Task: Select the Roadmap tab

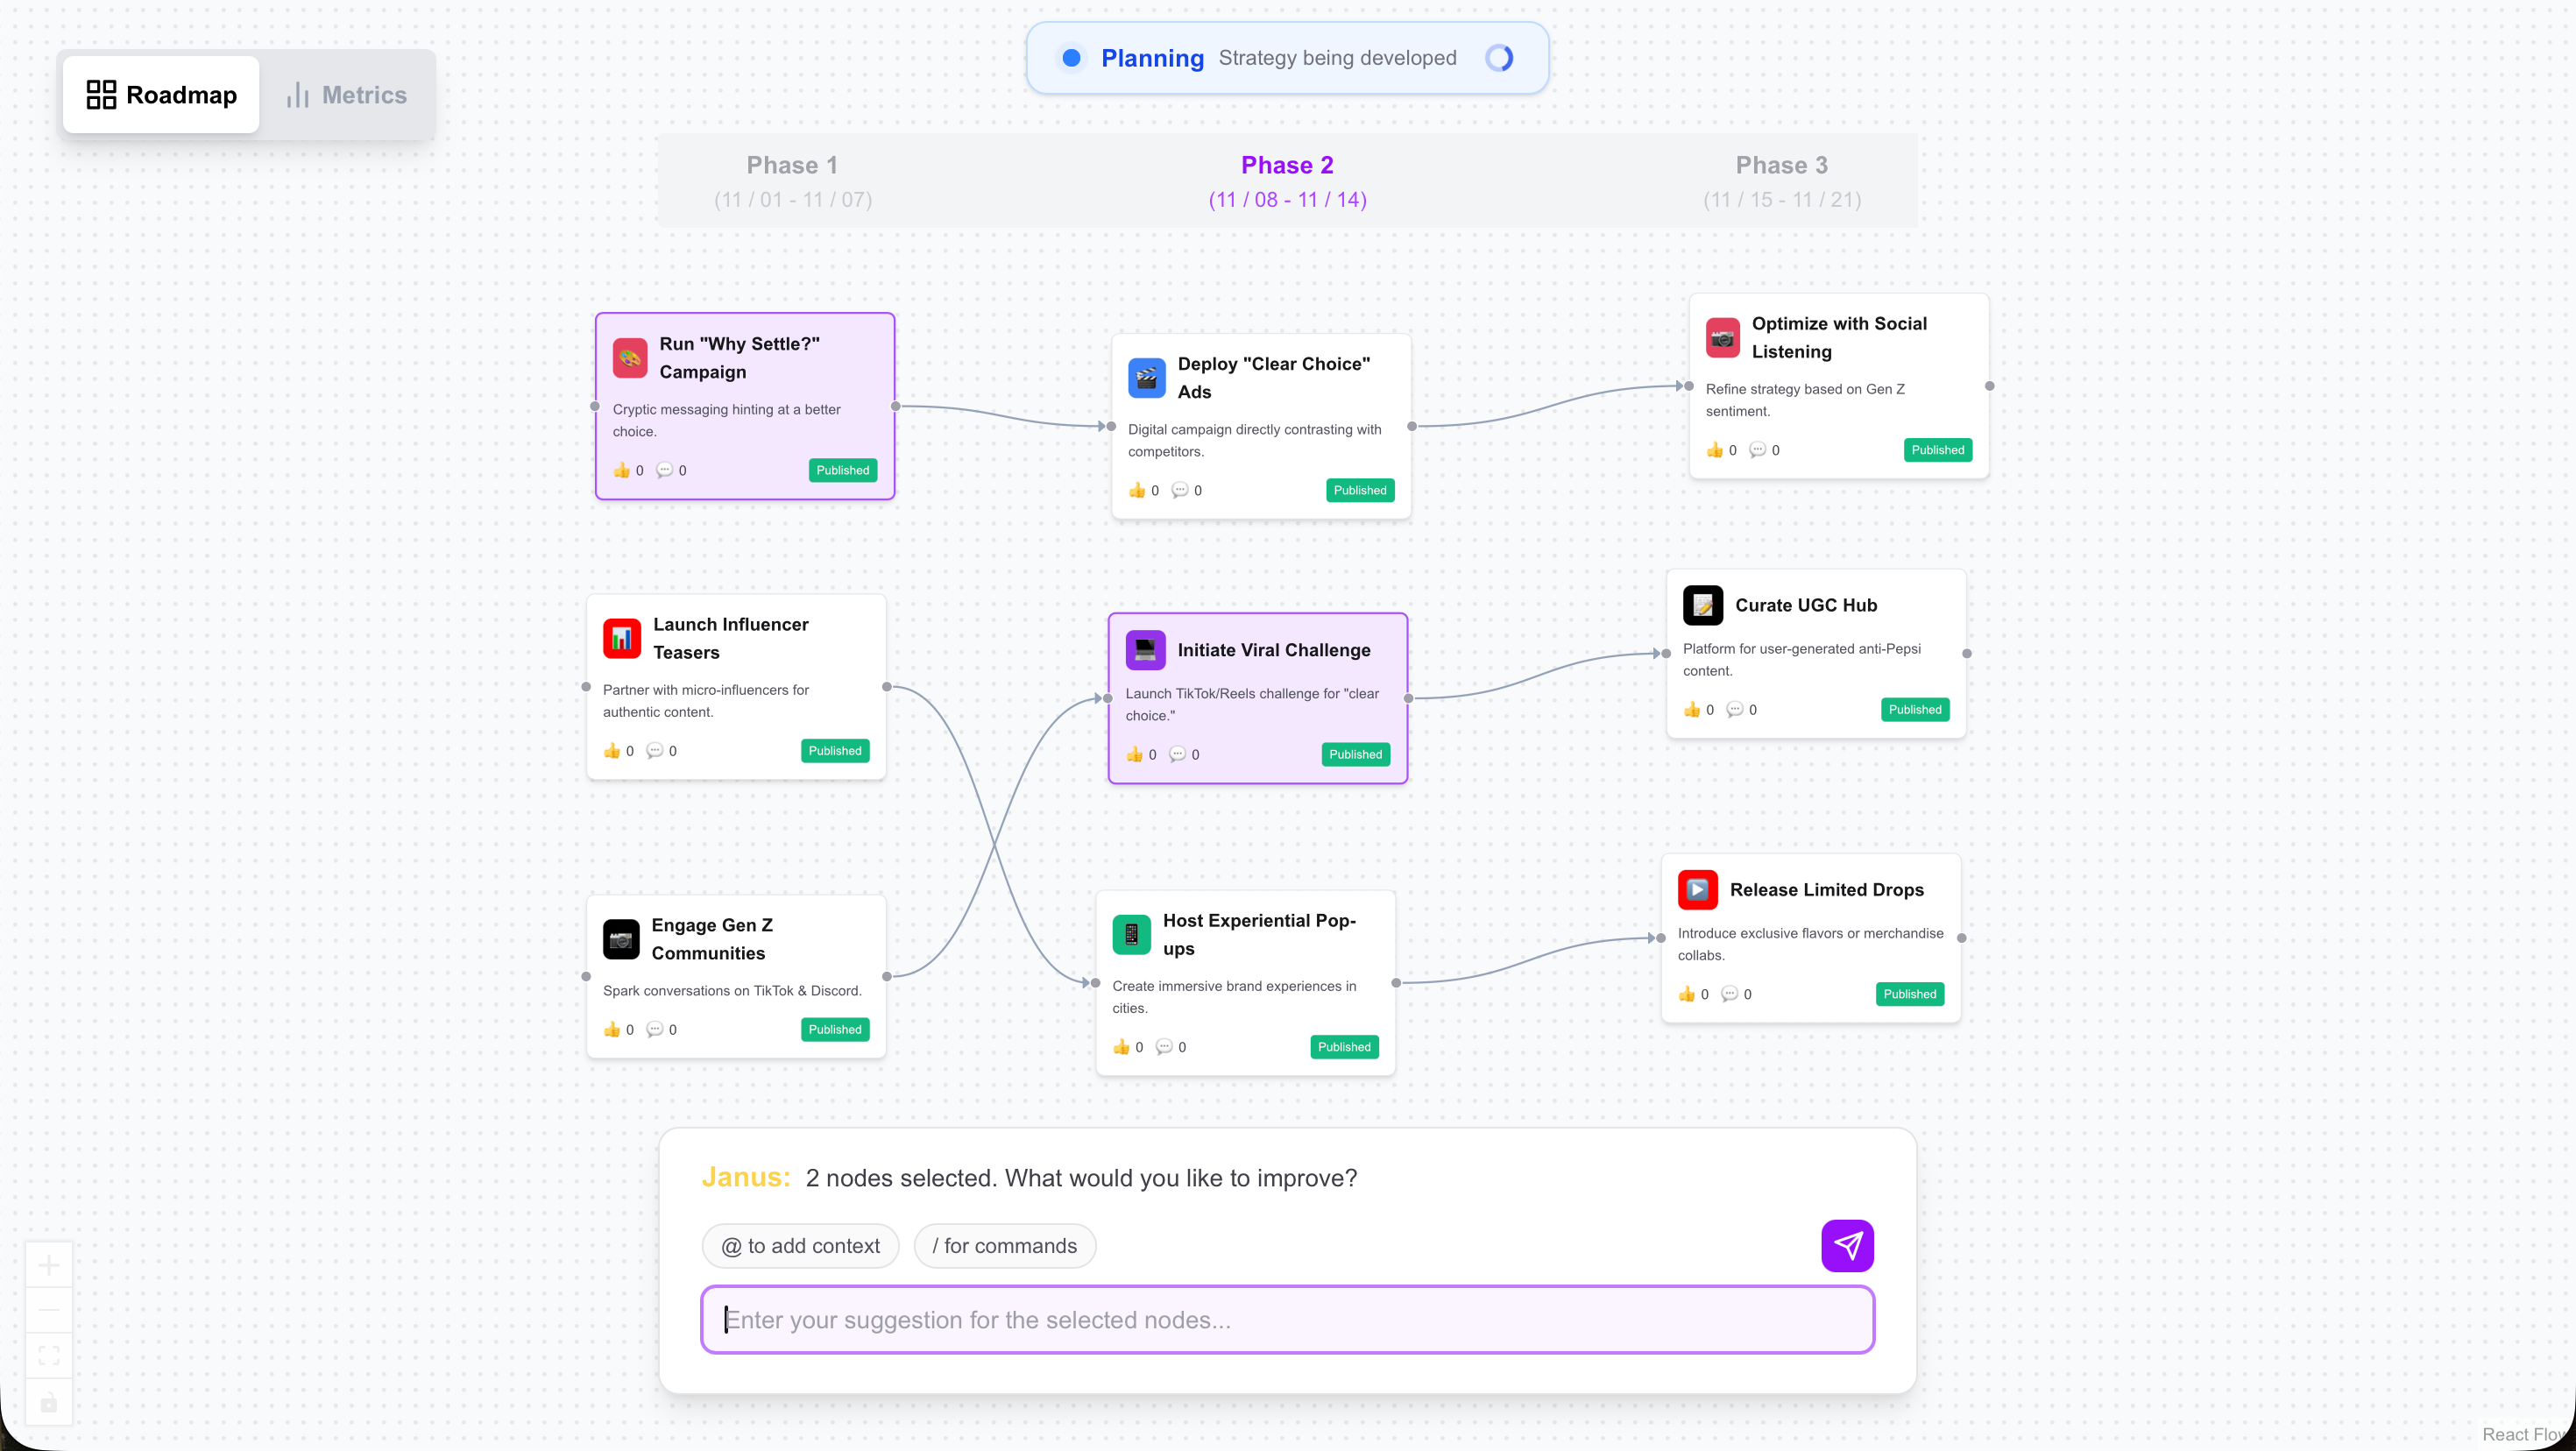Action: [162, 95]
